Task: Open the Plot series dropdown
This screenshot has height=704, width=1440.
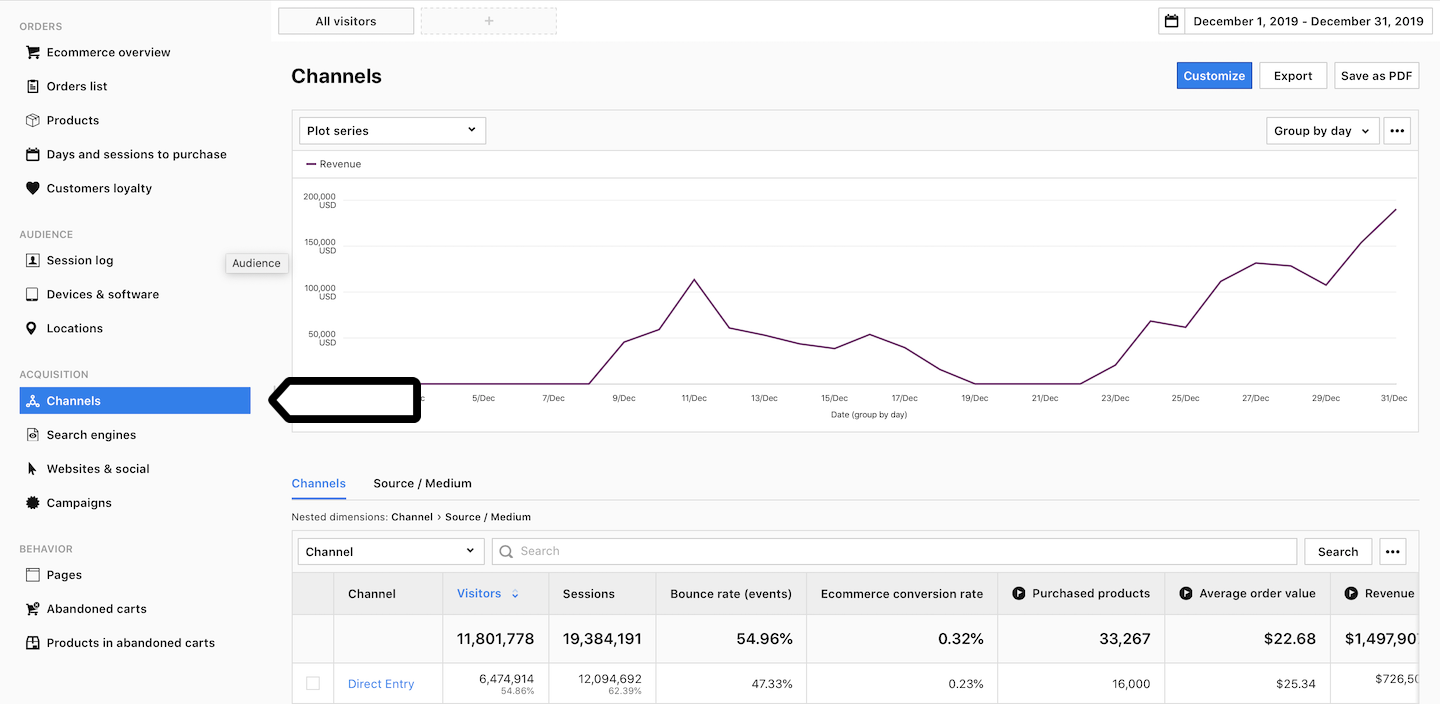Action: point(392,131)
